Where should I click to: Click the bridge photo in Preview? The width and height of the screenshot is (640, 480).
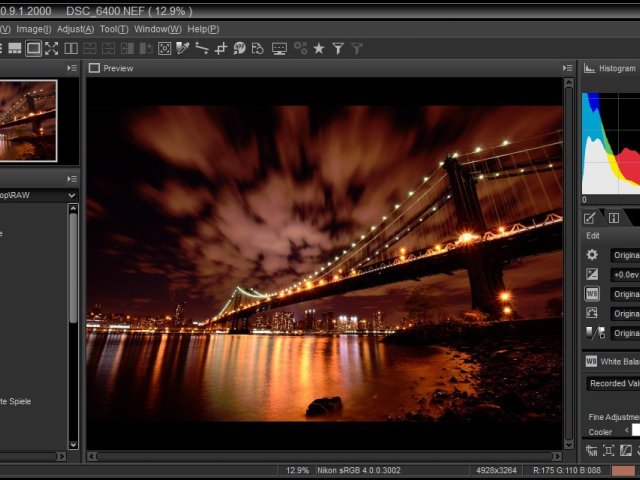click(324, 264)
